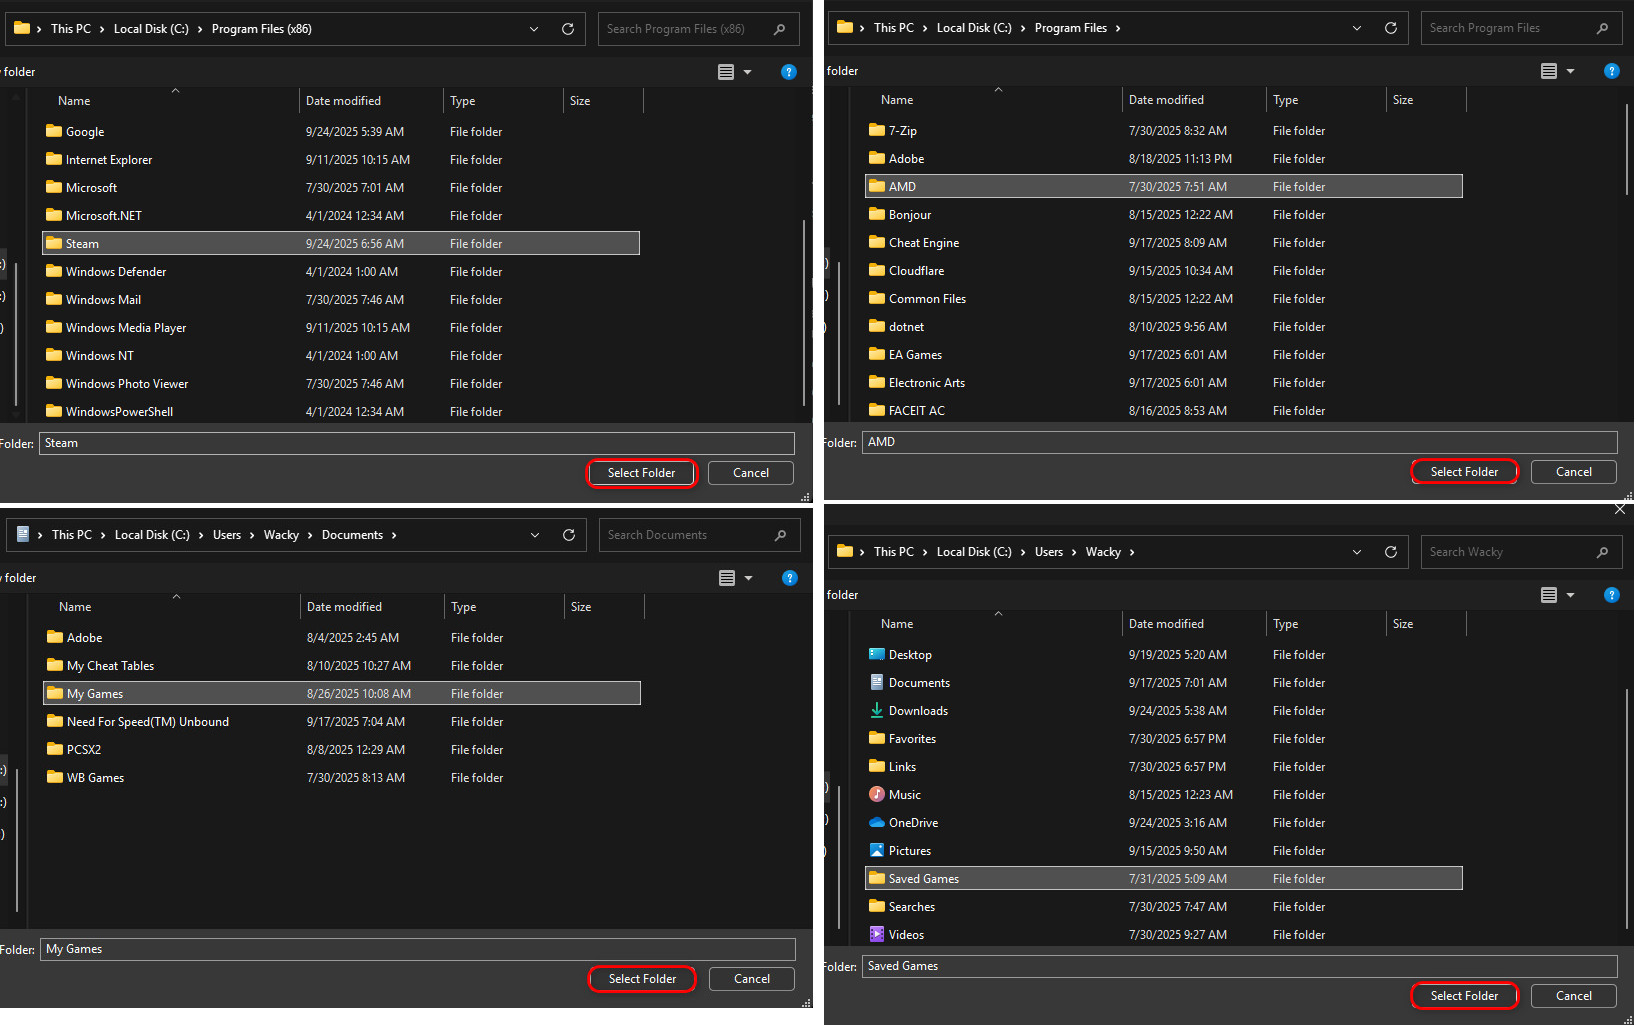Expand address history dropdown in Documents dialog
The height and width of the screenshot is (1026, 1636).
click(x=535, y=535)
